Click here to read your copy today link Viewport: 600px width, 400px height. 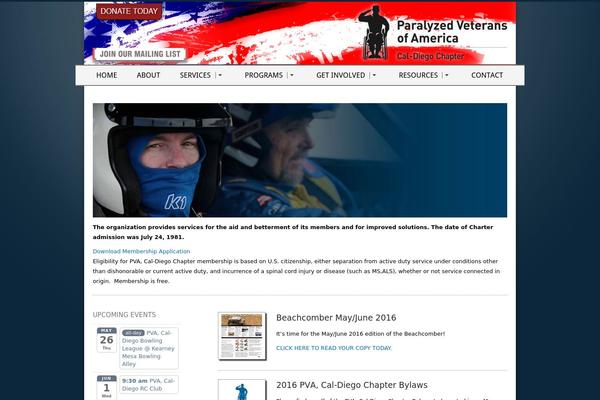pos(334,348)
